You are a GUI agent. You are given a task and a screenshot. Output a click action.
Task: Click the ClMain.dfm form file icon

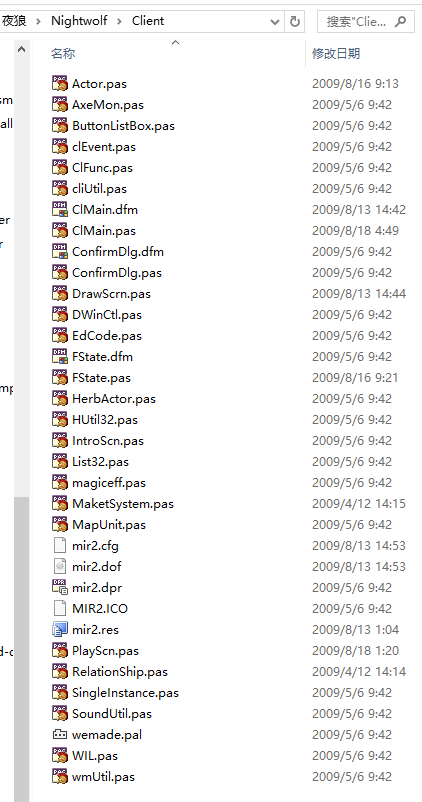[60, 209]
